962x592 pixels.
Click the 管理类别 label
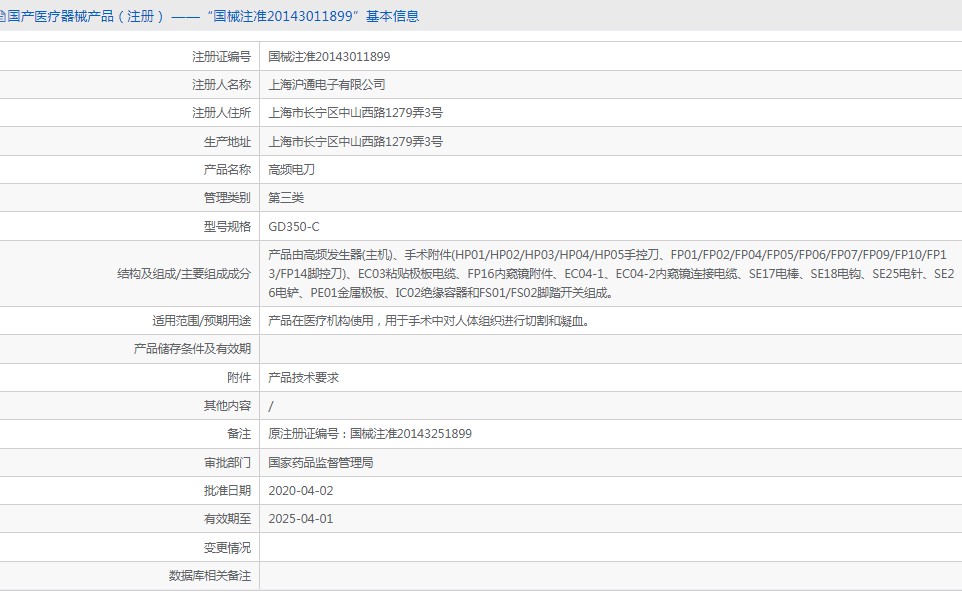[x=227, y=198]
